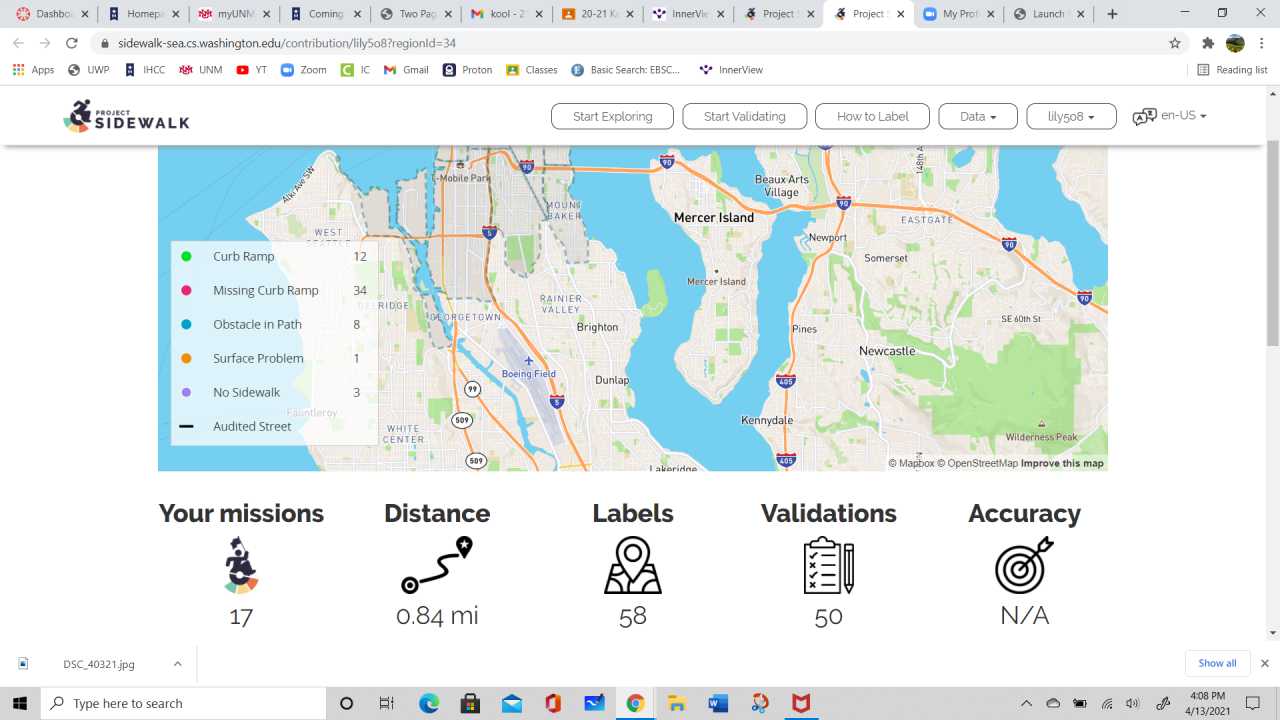
Task: Click the language speech bubble icon
Action: 1144,116
